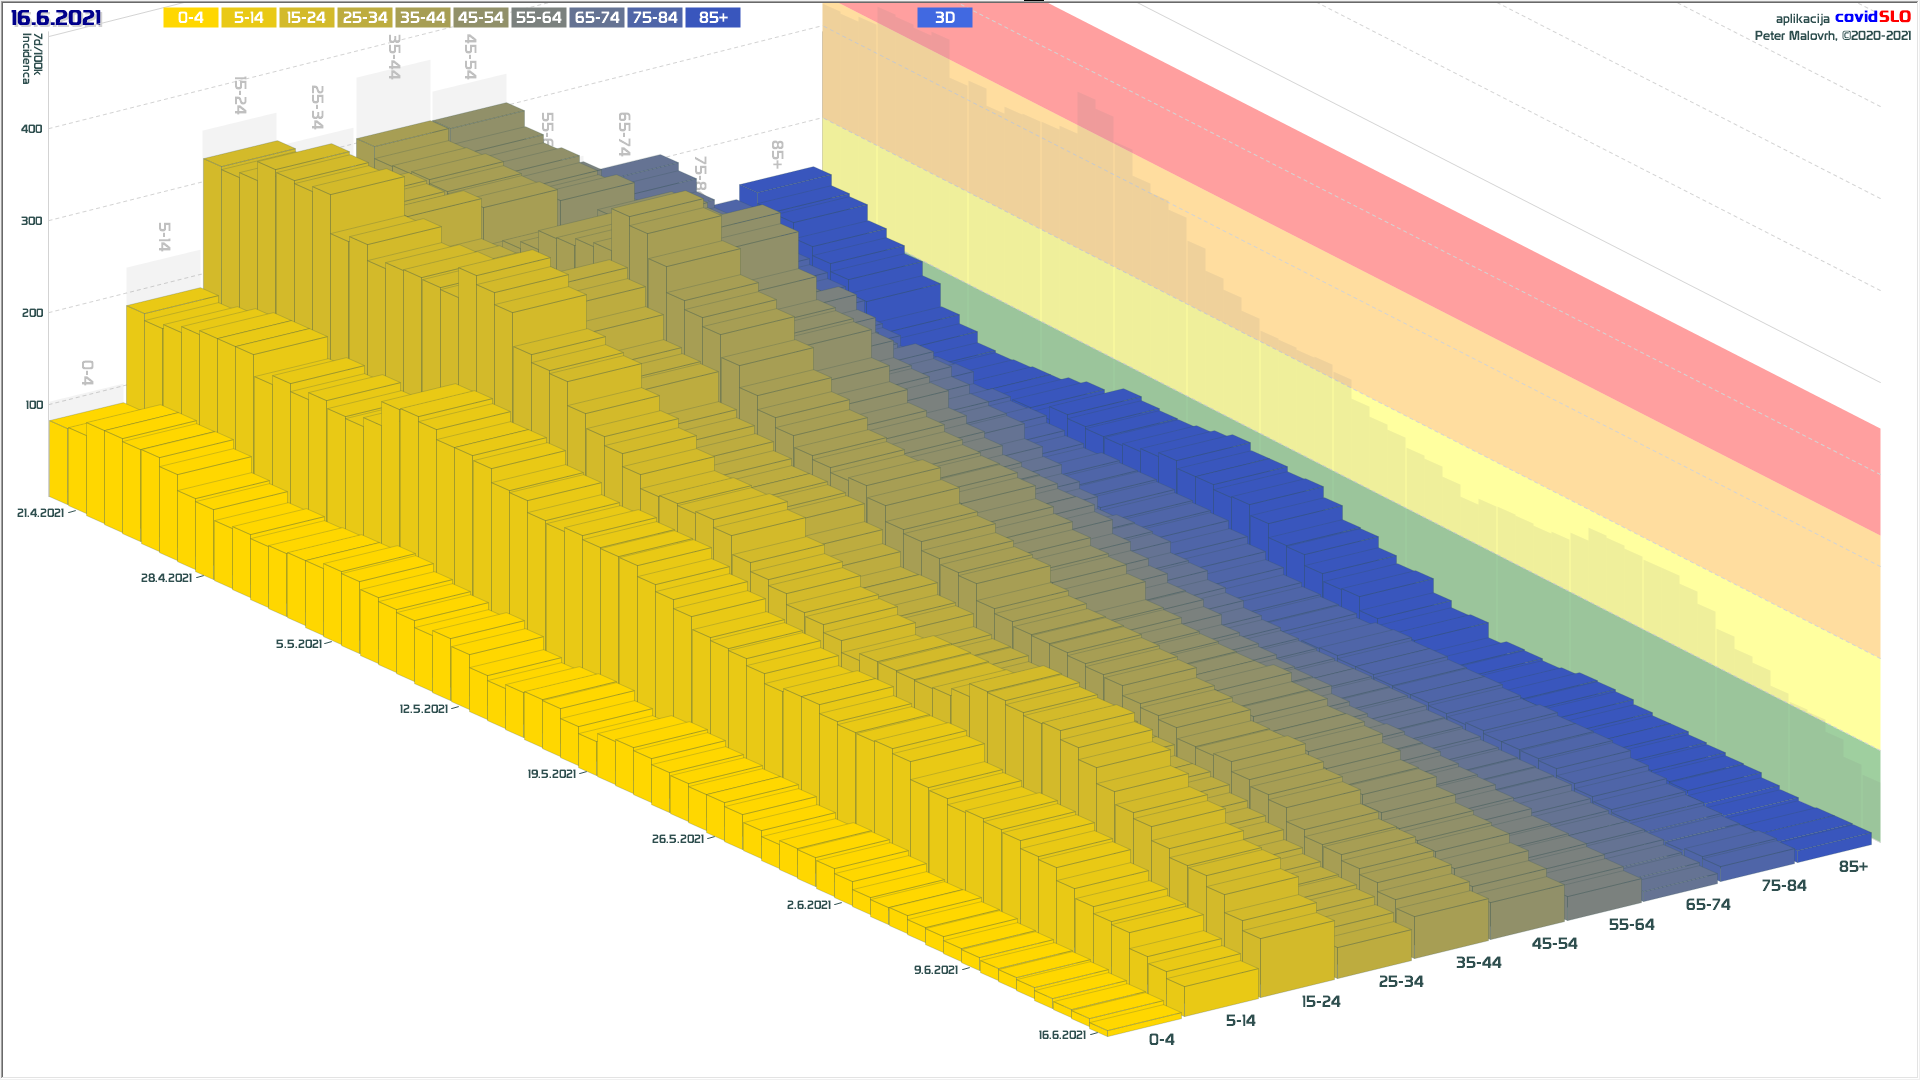Click the covidSLO application link
This screenshot has width=1920, height=1080.
pos(1872,17)
